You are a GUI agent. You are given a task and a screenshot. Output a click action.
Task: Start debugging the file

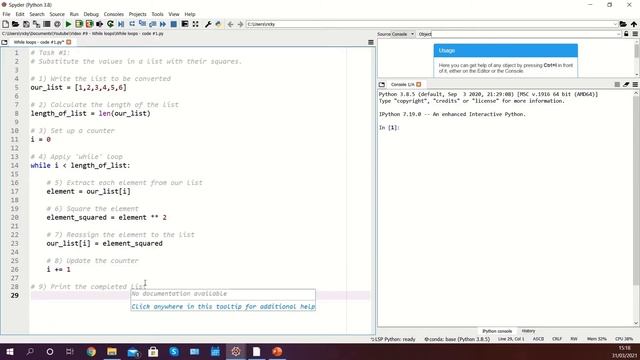point(121,24)
